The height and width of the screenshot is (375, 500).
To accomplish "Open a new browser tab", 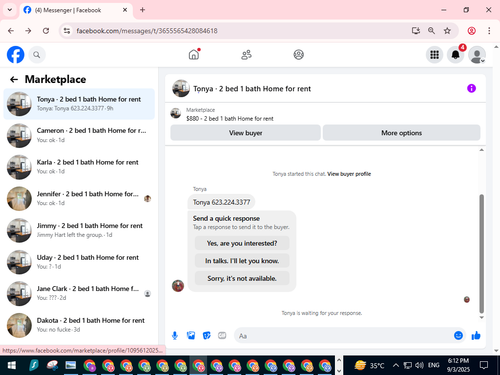I will pos(142,10).
